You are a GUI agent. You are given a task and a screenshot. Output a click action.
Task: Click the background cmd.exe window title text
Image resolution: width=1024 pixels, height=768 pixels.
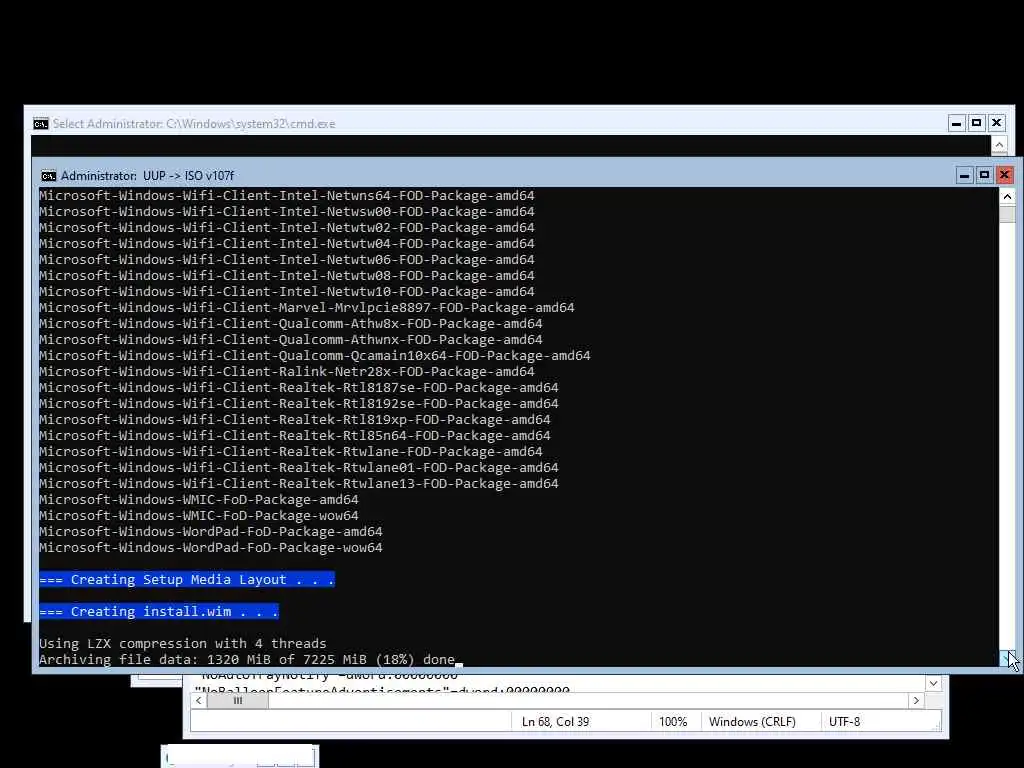(194, 123)
